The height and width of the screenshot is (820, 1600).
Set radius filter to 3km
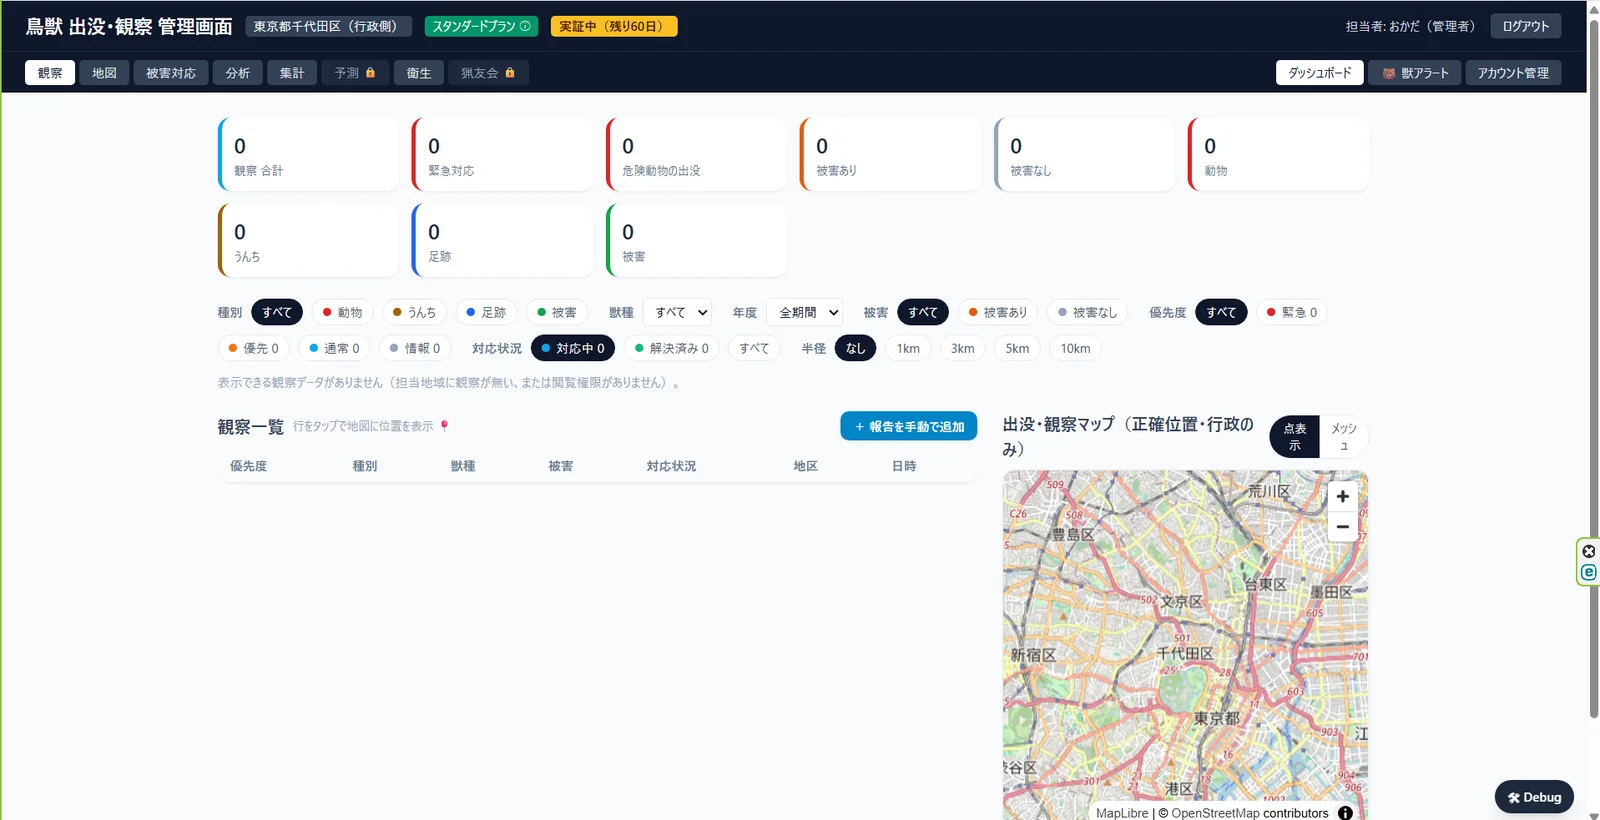tap(962, 348)
